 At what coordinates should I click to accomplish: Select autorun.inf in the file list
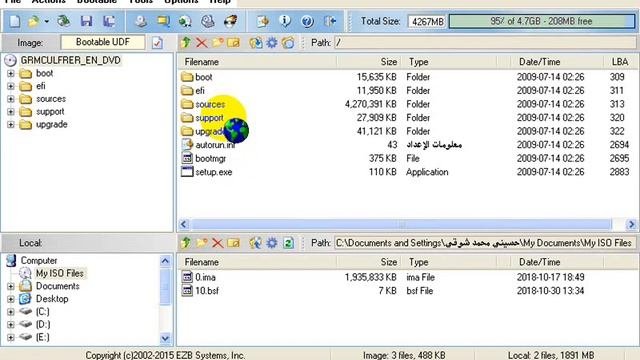214,144
